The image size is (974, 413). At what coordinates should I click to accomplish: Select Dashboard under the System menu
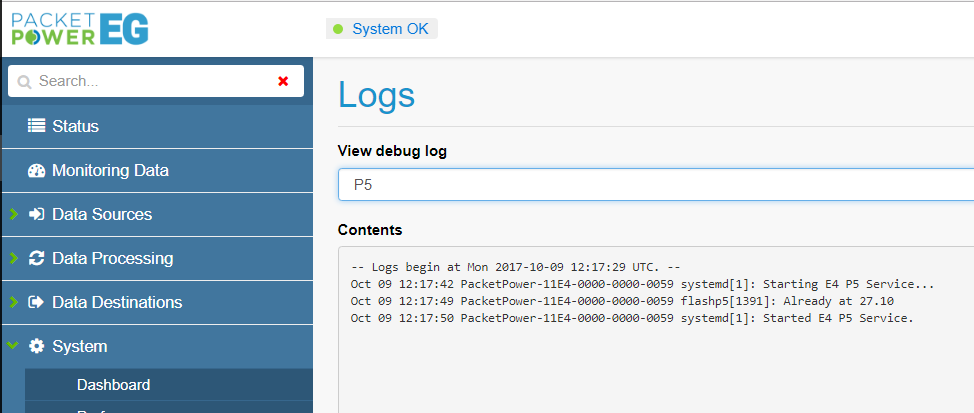[113, 385]
